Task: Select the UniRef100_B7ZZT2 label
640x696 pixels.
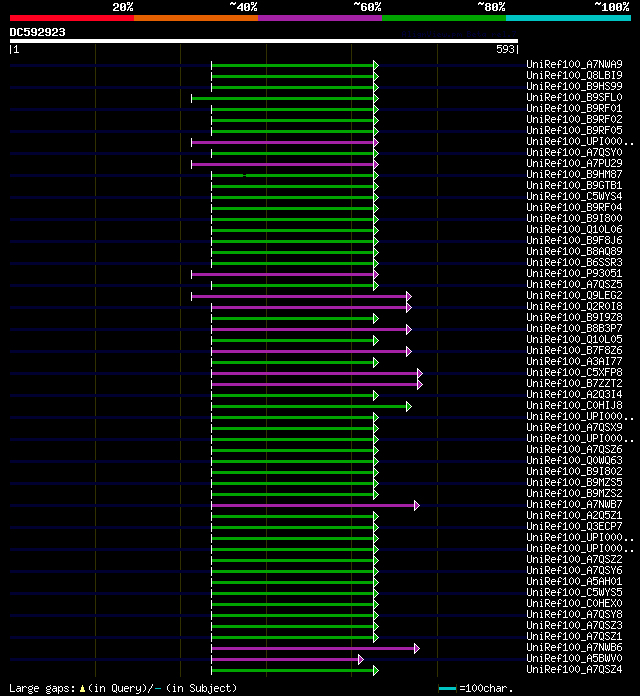Action: pyautogui.click(x=574, y=383)
